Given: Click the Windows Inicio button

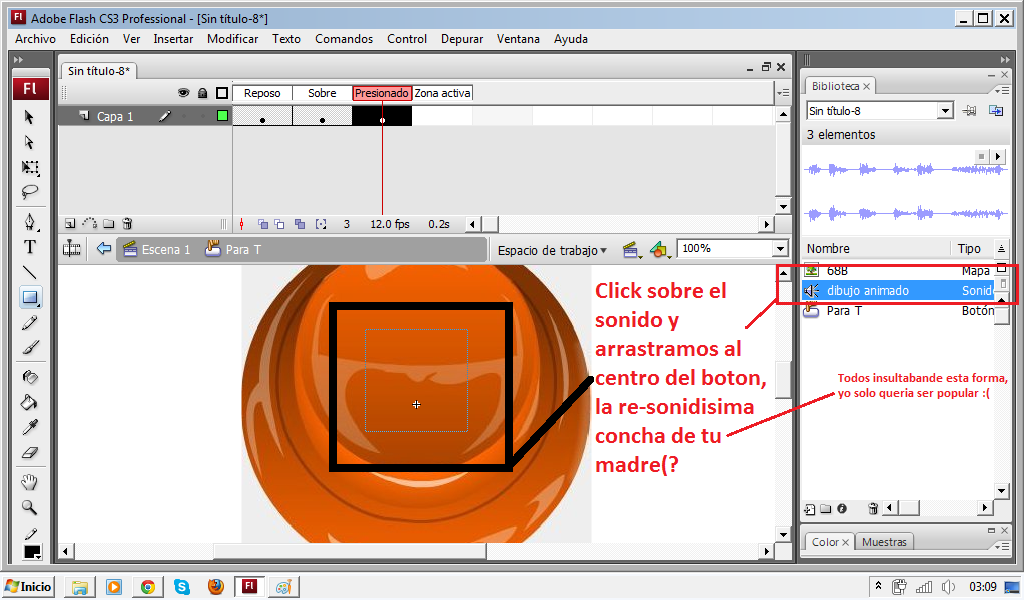Looking at the screenshot, I should tap(28, 586).
